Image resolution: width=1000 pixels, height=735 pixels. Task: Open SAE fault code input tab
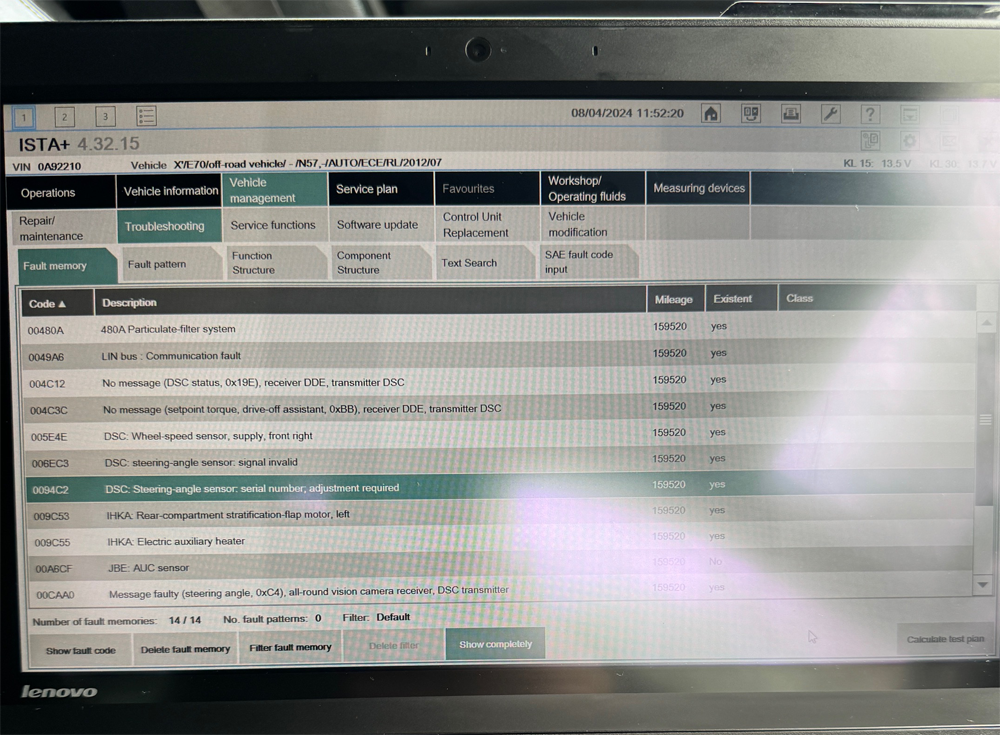[x=588, y=262]
